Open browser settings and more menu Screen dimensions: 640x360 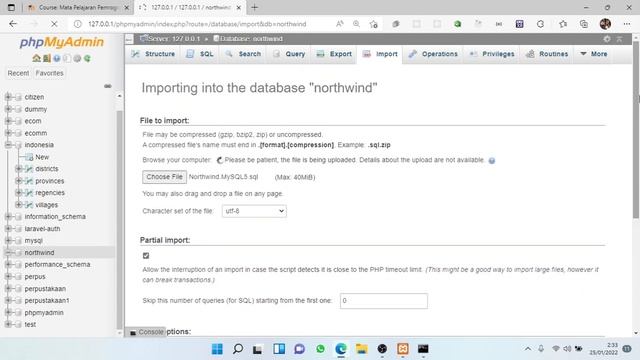(x=627, y=24)
